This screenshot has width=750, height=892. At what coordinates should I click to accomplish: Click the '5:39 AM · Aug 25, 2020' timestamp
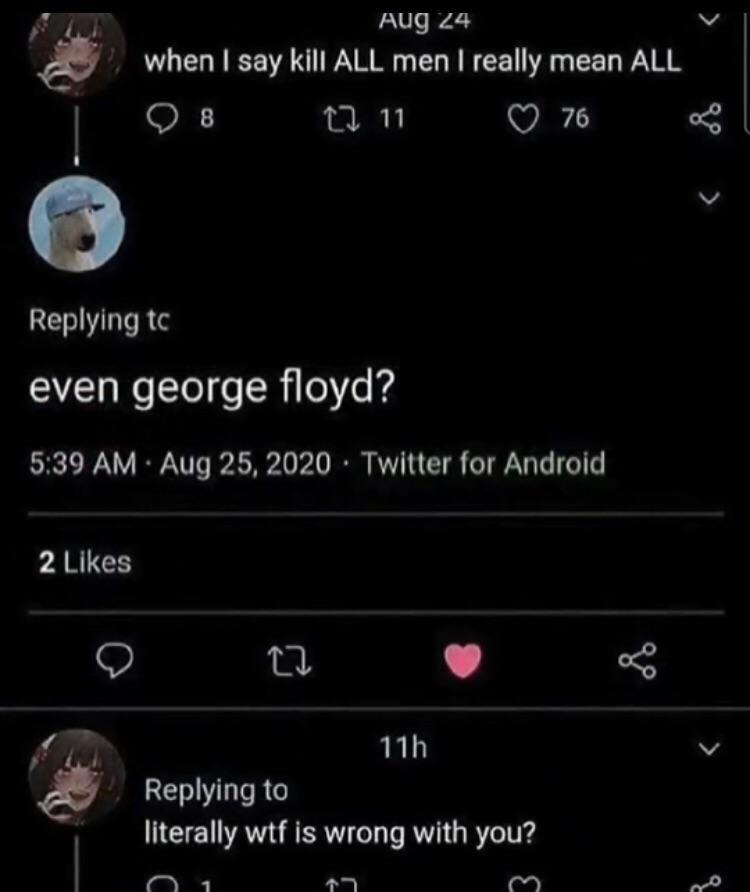[x=179, y=464]
